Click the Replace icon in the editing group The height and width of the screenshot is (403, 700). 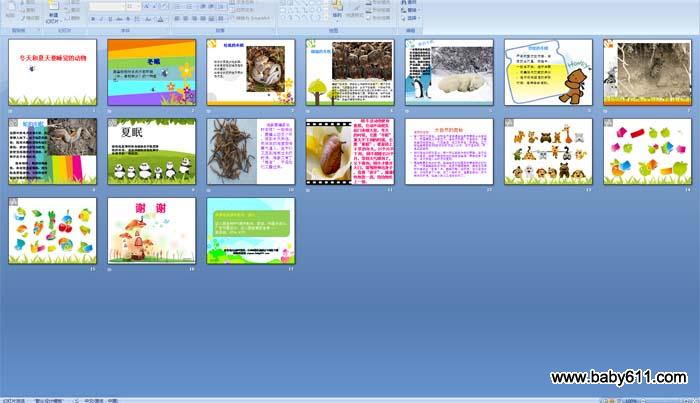[408, 10]
